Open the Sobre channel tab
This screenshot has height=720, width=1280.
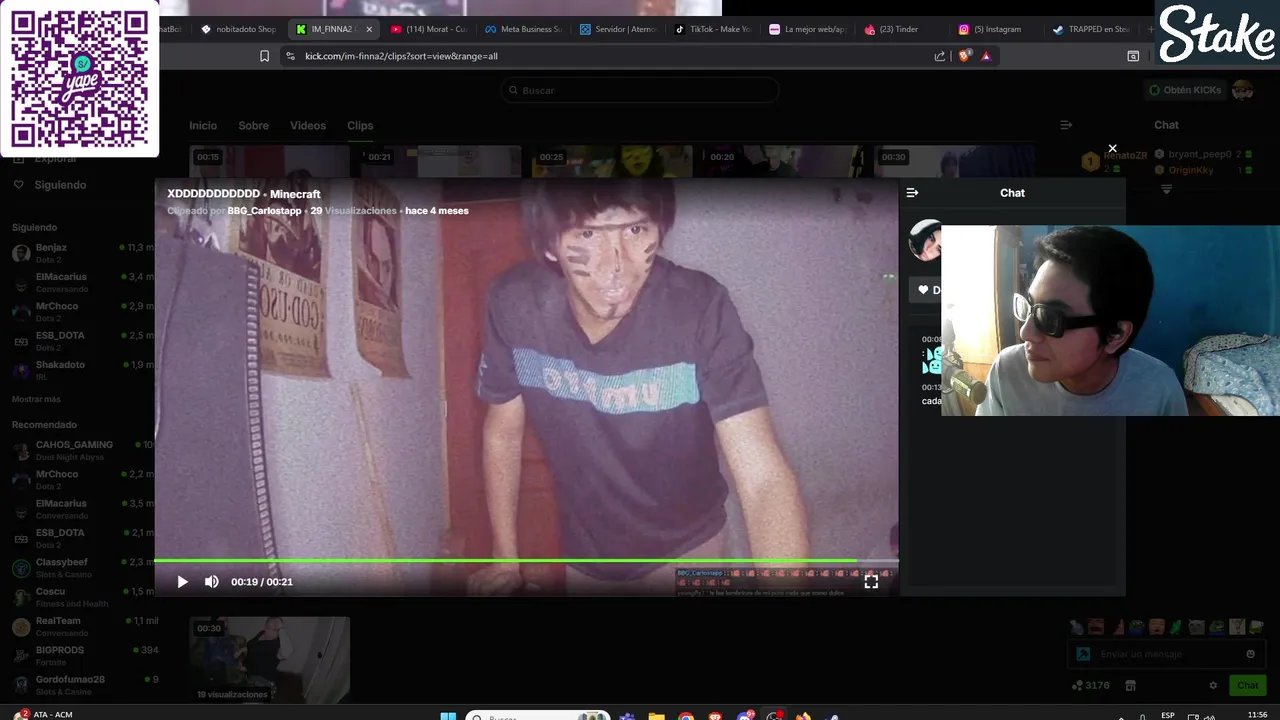[x=253, y=125]
